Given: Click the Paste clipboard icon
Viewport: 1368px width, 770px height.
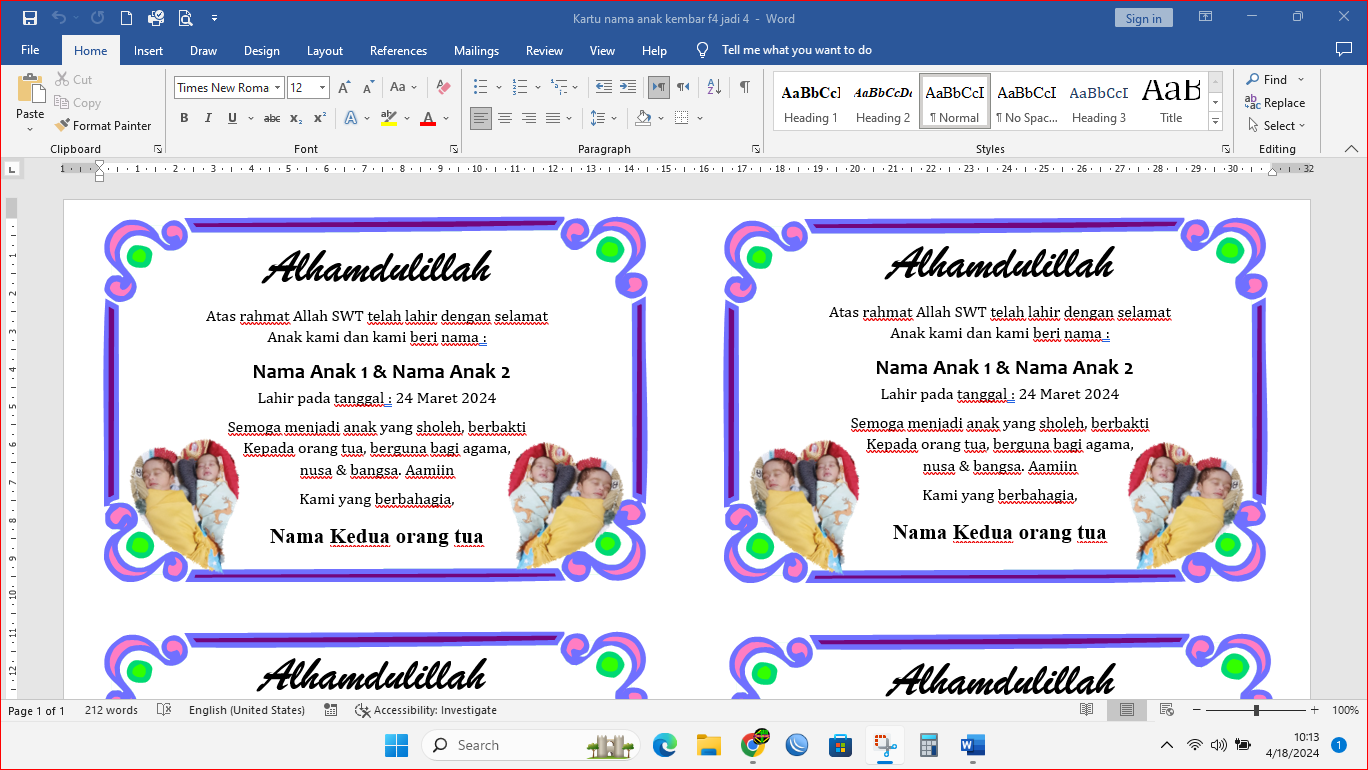Looking at the screenshot, I should 30,88.
